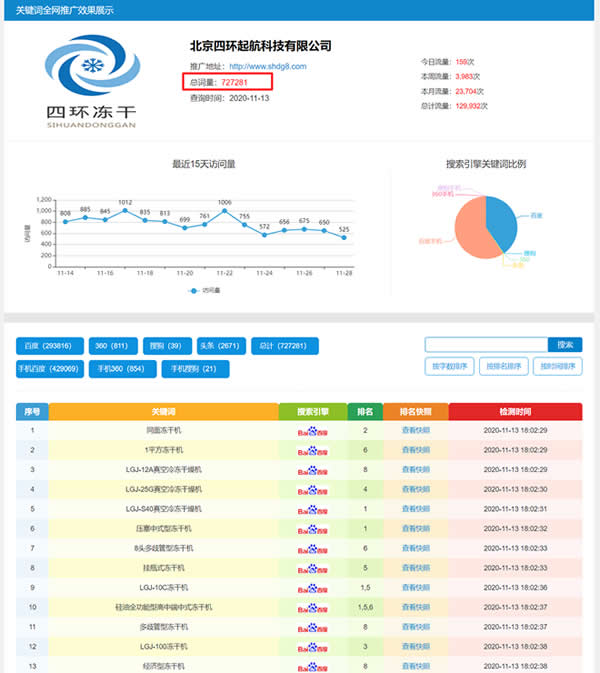Click the 本月流量 23,704次 value
Image resolution: width=600 pixels, height=673 pixels.
pos(470,91)
